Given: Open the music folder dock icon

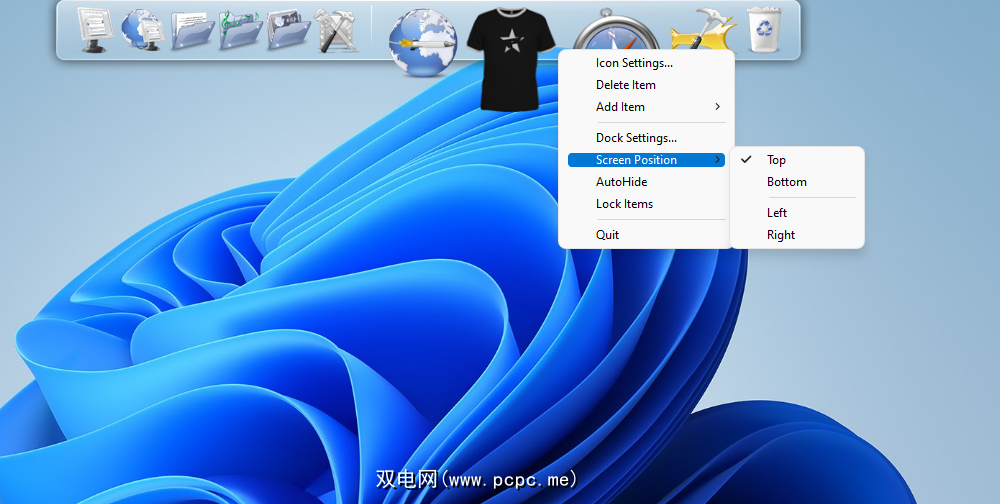Looking at the screenshot, I should (x=240, y=29).
